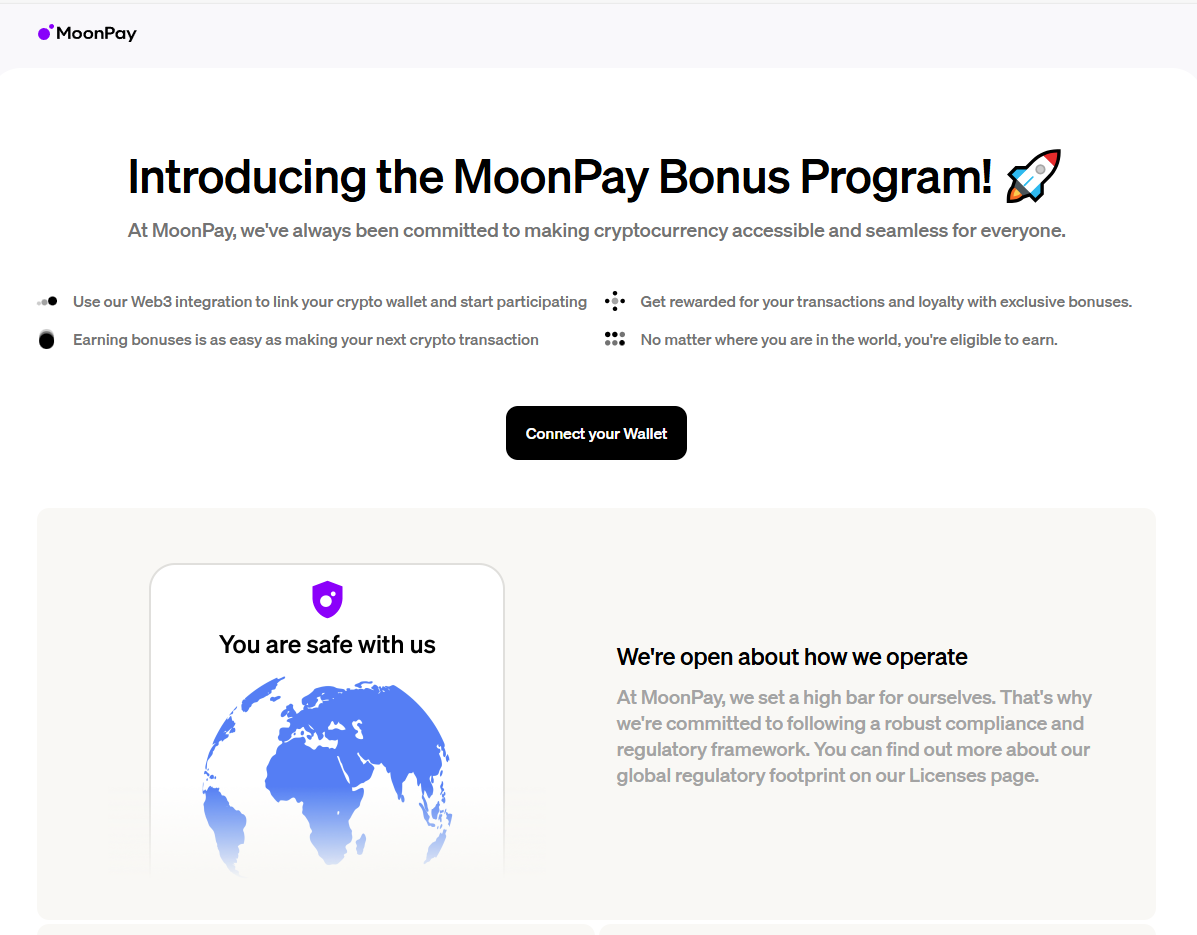
Task: Click the rocket emoji beside the headline
Action: (x=1033, y=176)
